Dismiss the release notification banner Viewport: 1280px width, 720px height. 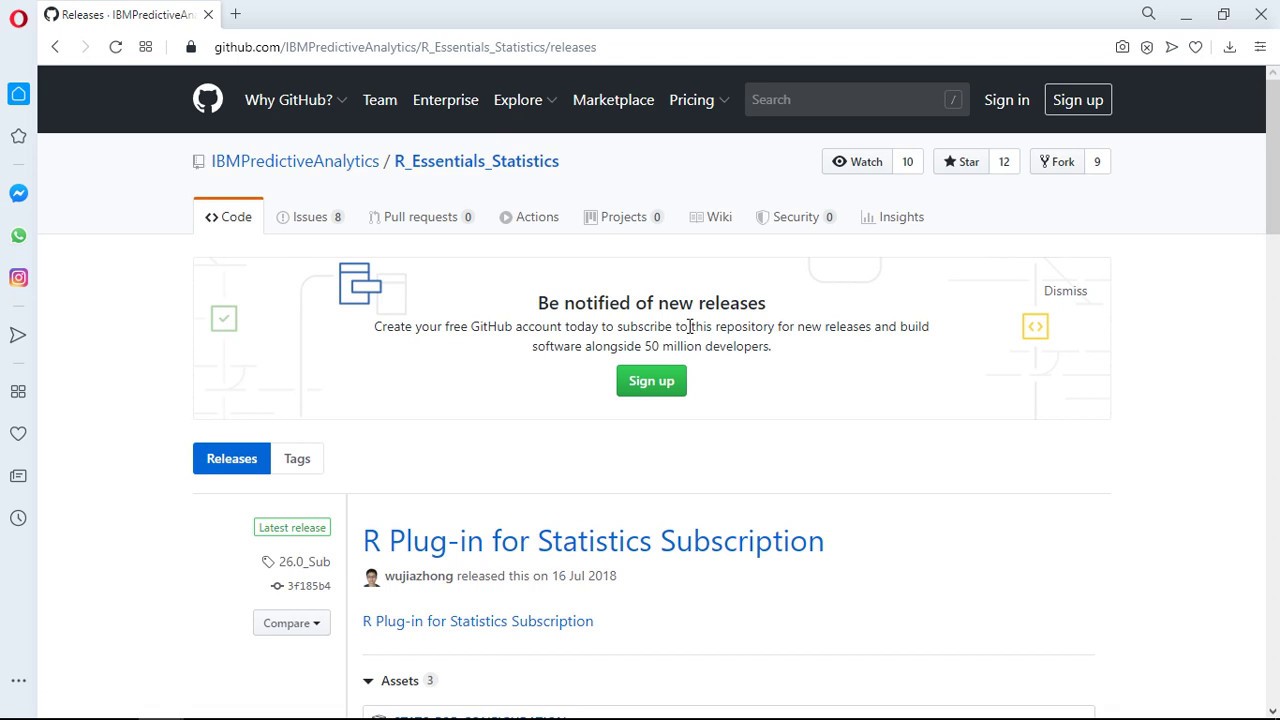(1065, 291)
